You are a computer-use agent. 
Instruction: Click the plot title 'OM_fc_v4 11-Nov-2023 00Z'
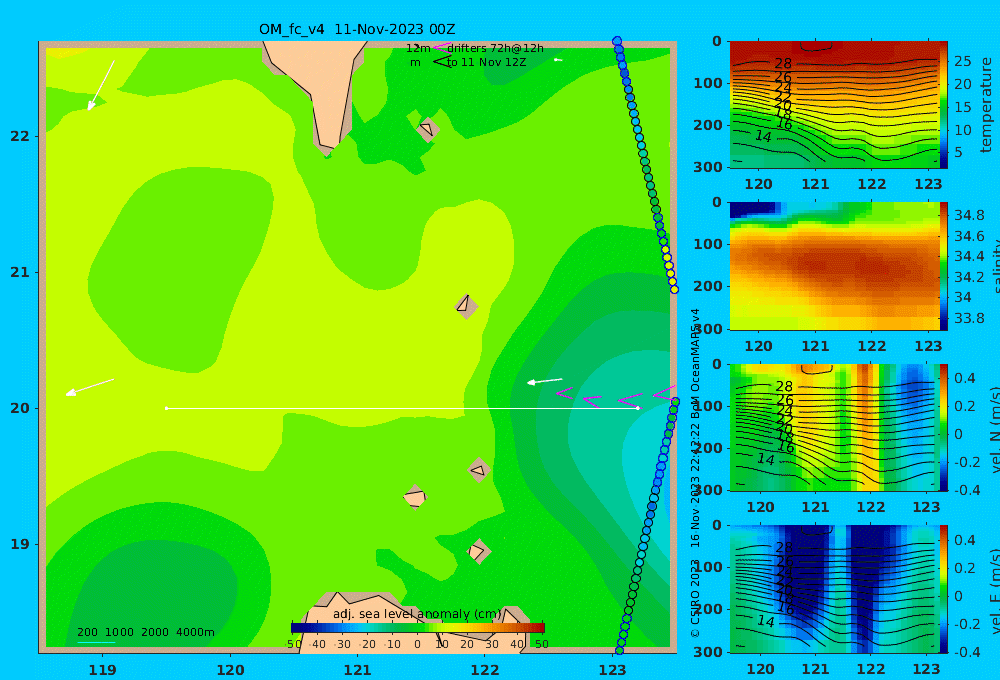pos(357,29)
